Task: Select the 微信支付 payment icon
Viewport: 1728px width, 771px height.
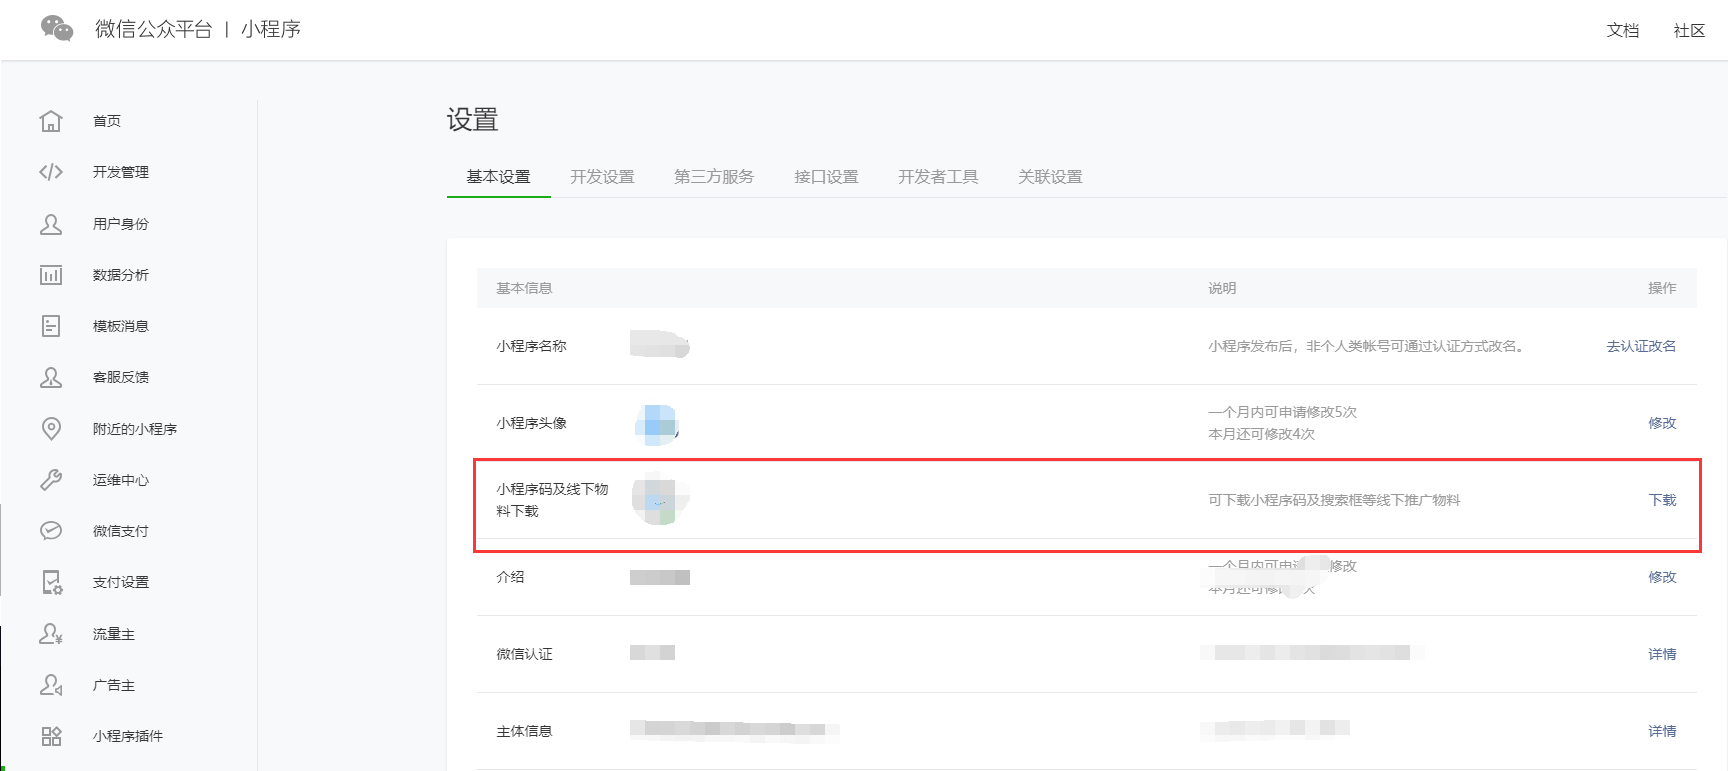Action: coord(51,531)
